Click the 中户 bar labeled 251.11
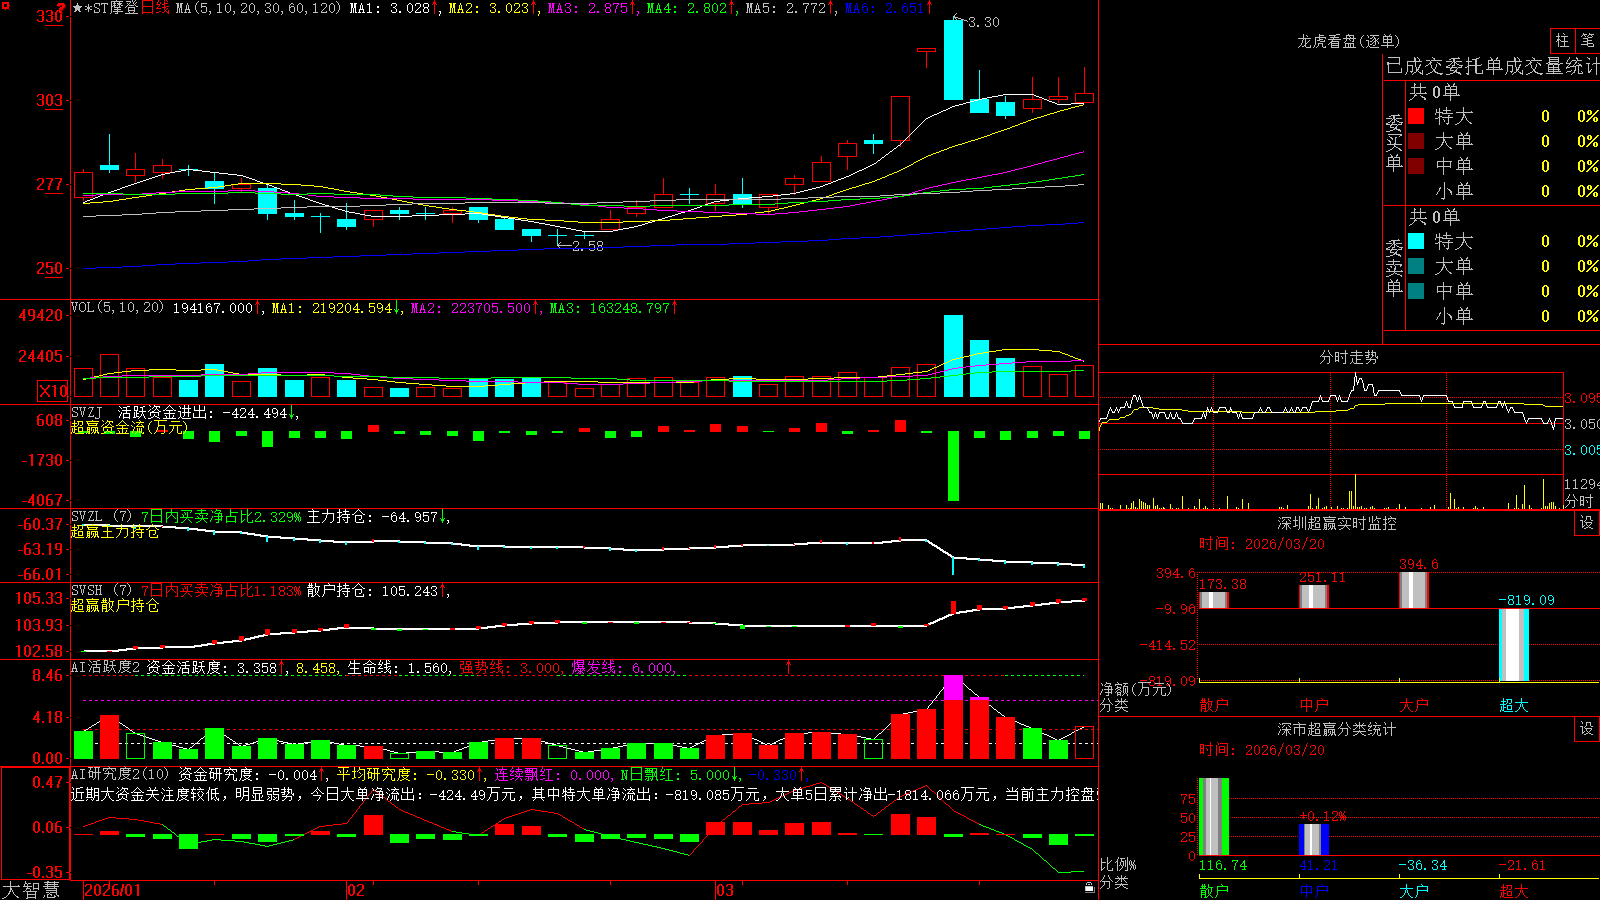The height and width of the screenshot is (900, 1600). 1313,597
